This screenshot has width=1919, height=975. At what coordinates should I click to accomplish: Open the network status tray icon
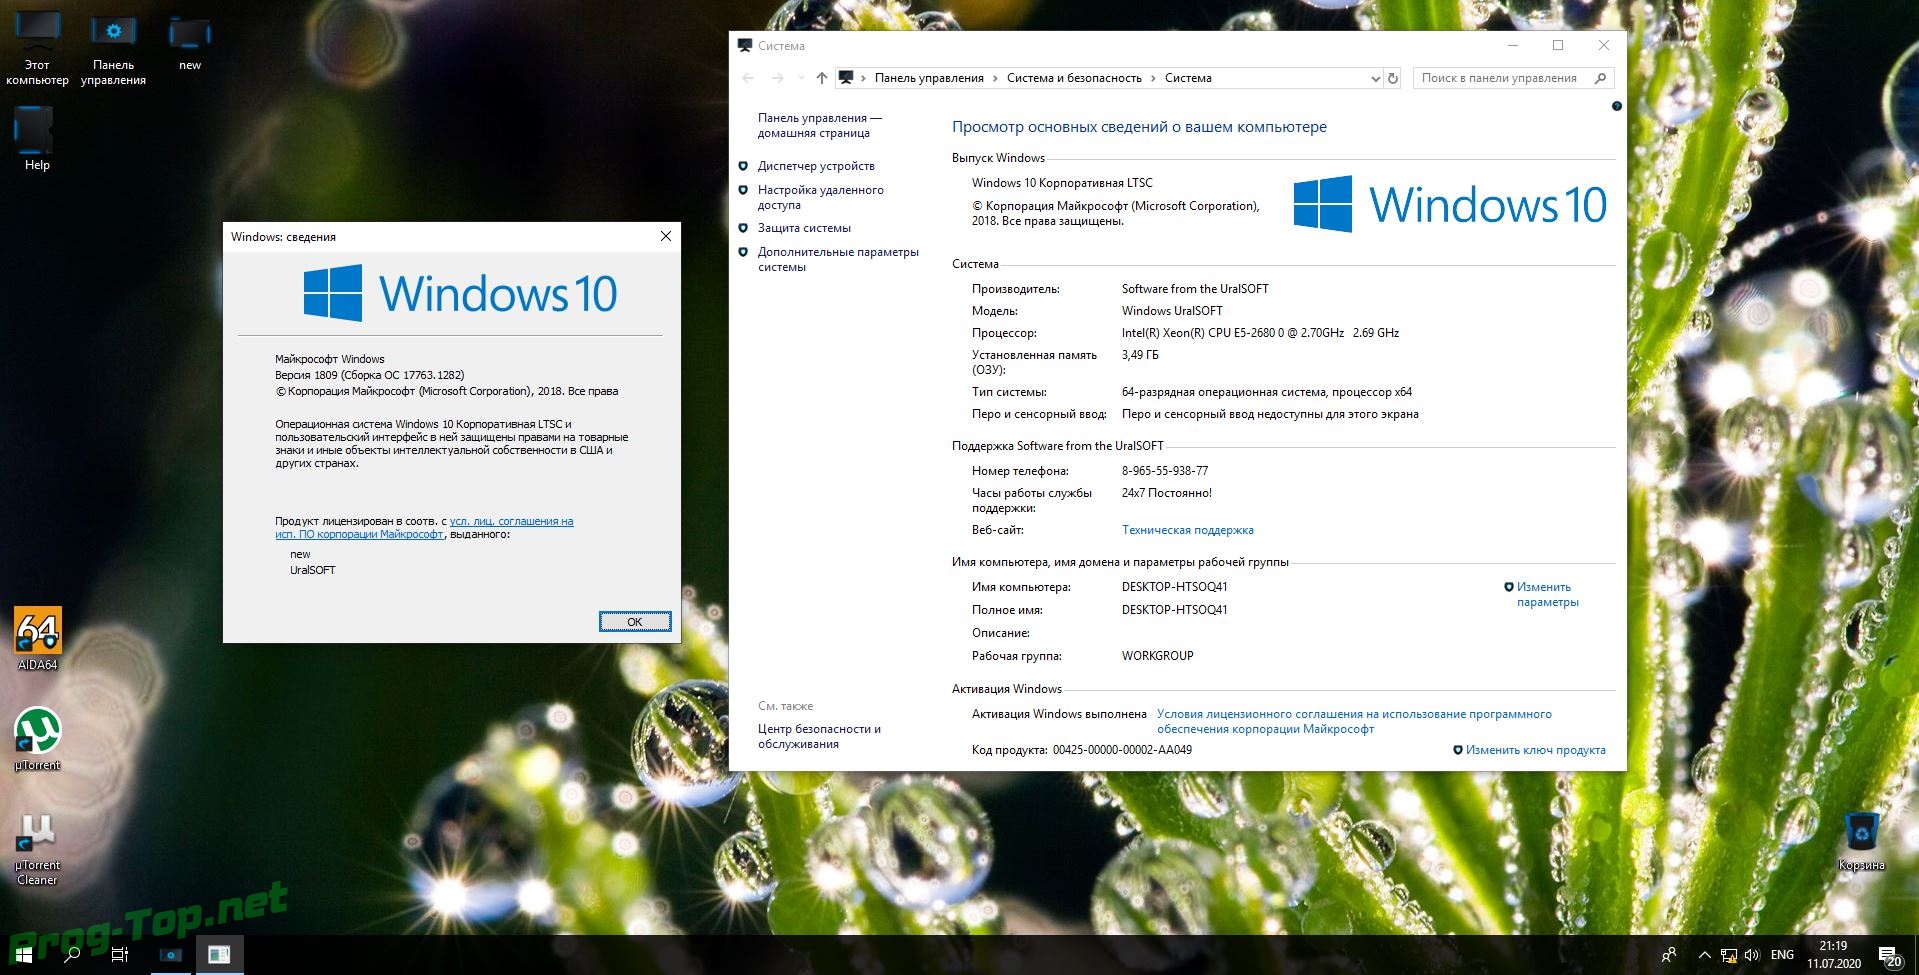(x=1728, y=955)
